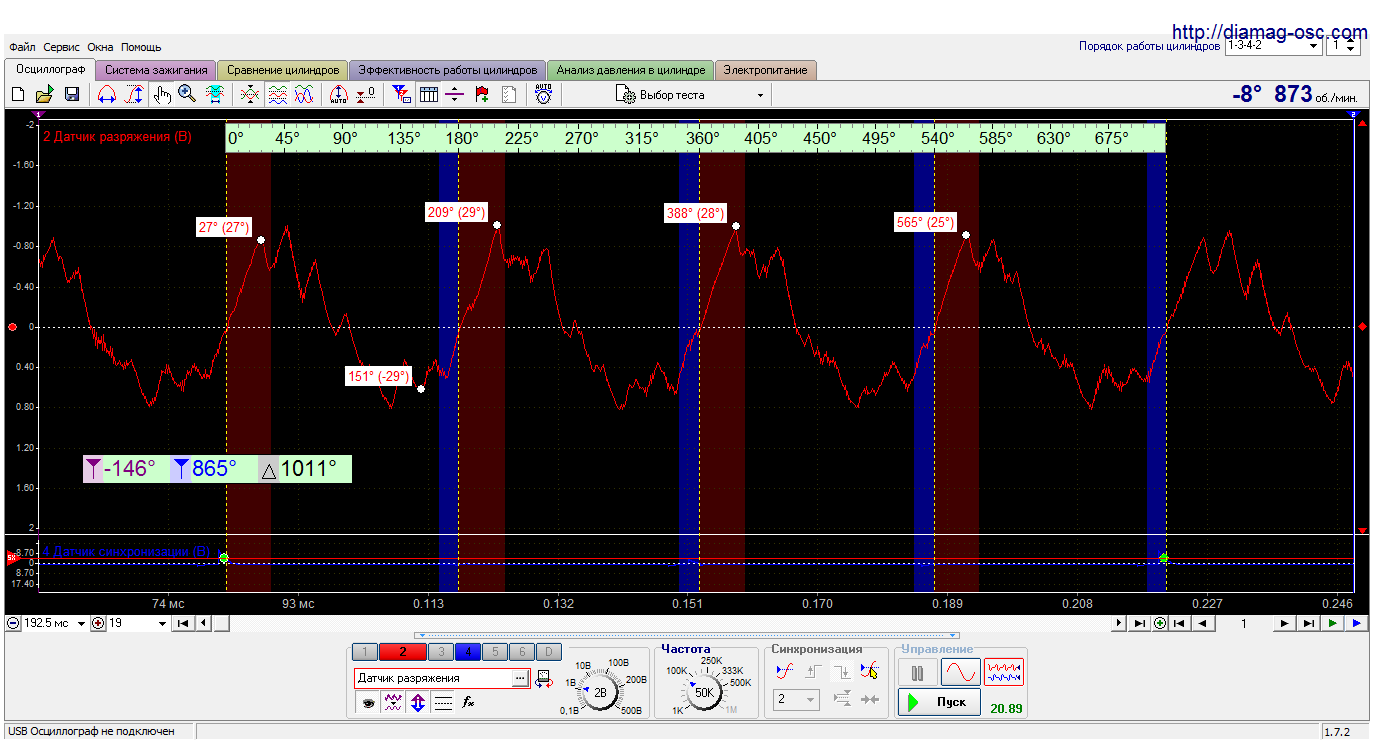The image size is (1382, 744).
Task: Click the dashed lines style icon
Action: coord(444,703)
